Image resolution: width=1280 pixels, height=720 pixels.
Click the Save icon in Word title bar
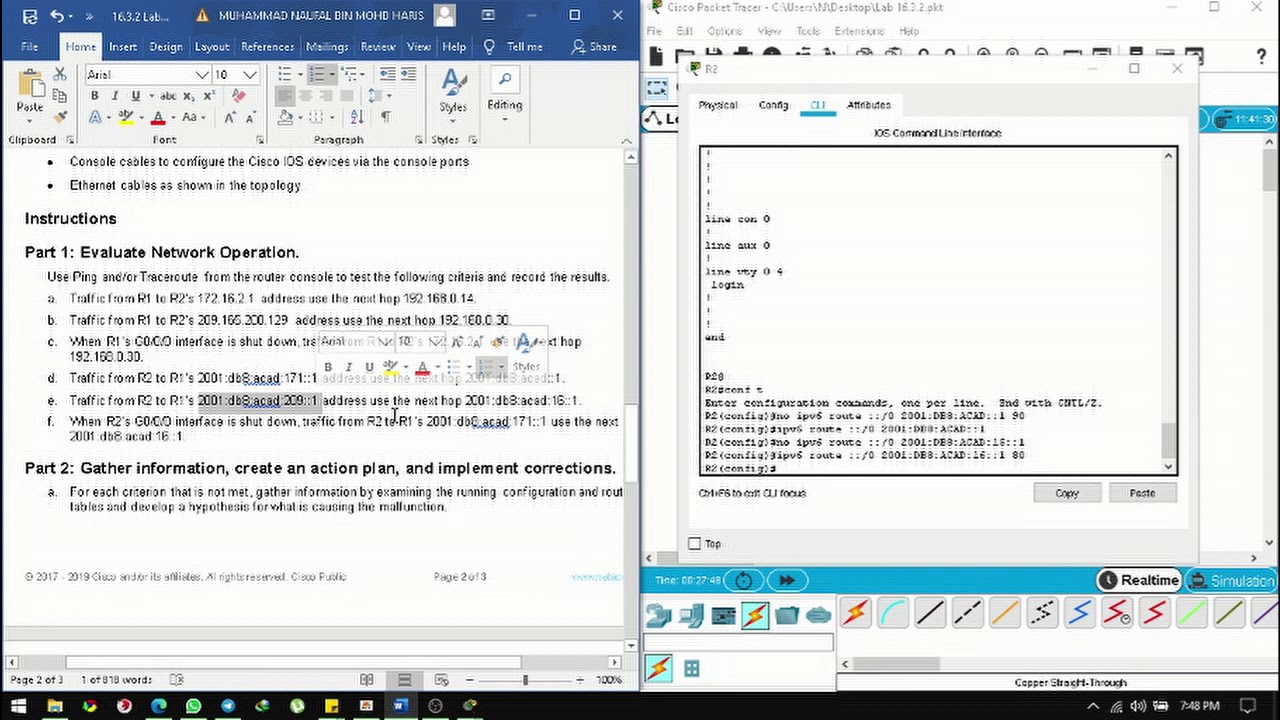click(29, 15)
